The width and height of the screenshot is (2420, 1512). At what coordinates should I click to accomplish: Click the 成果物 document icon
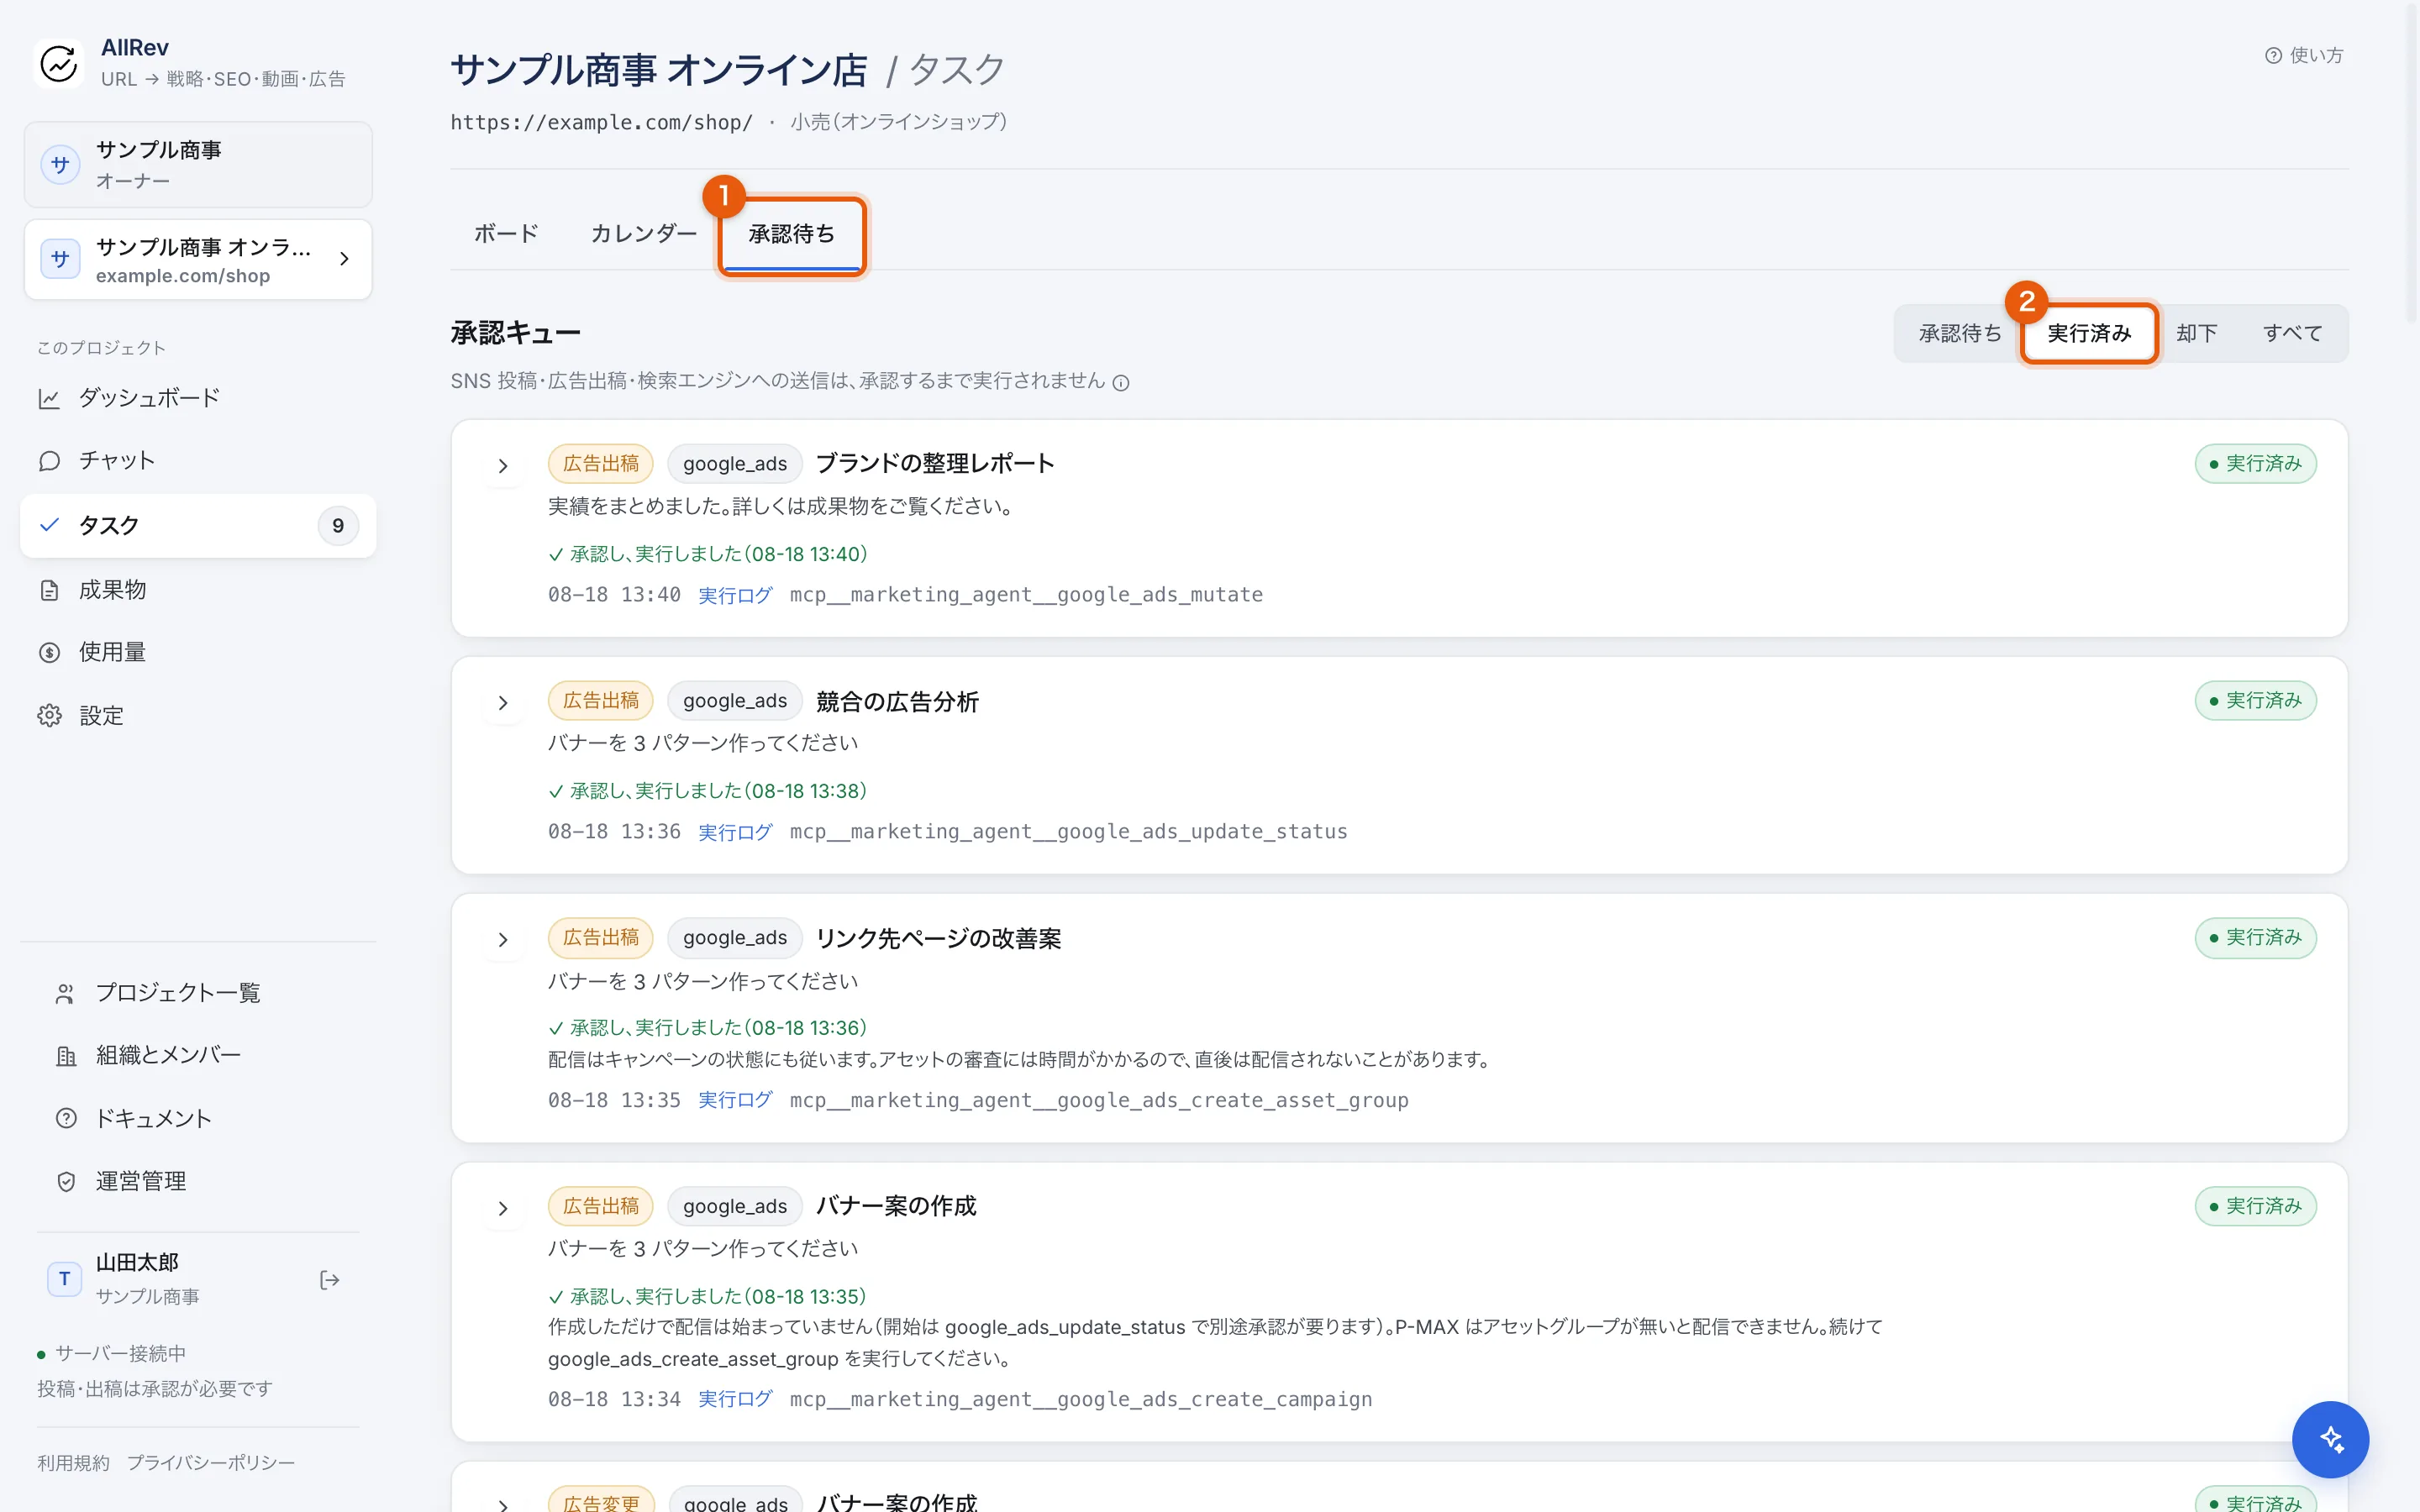click(49, 590)
